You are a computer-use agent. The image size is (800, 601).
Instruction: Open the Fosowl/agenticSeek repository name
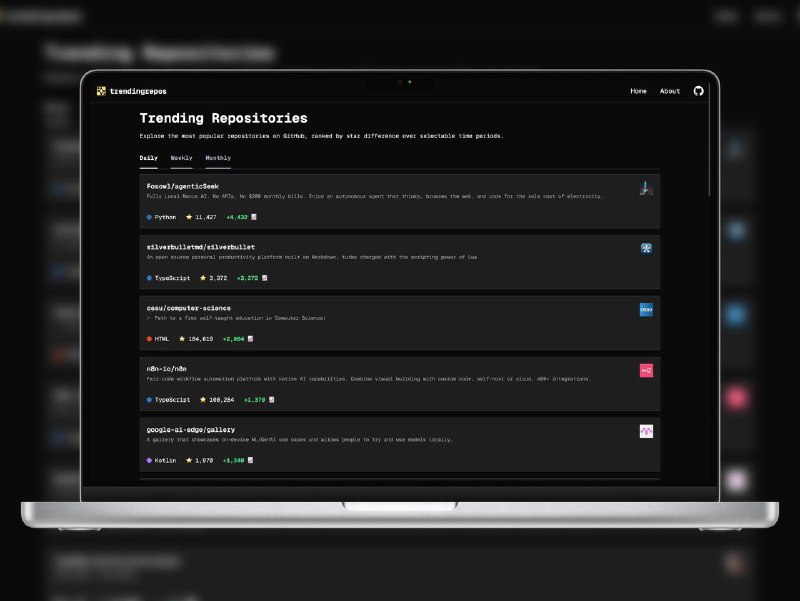(182, 185)
